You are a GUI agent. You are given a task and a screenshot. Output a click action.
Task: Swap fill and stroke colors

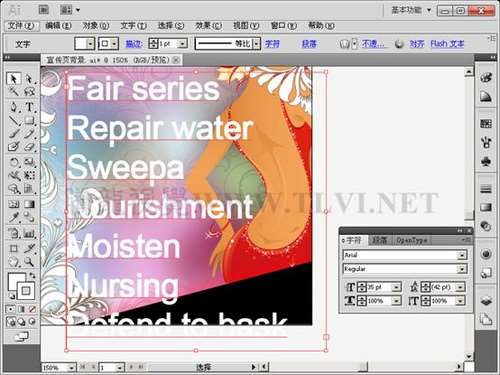(32, 275)
